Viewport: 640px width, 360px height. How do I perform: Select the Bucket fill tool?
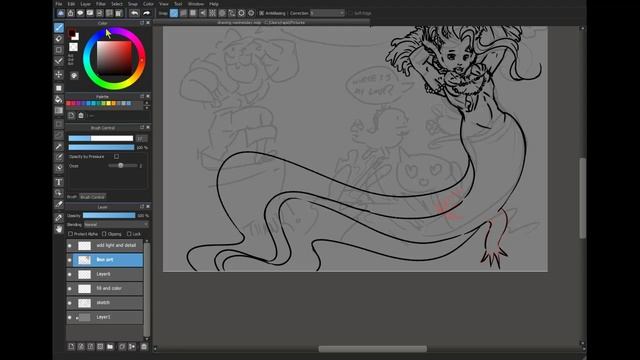[59, 99]
